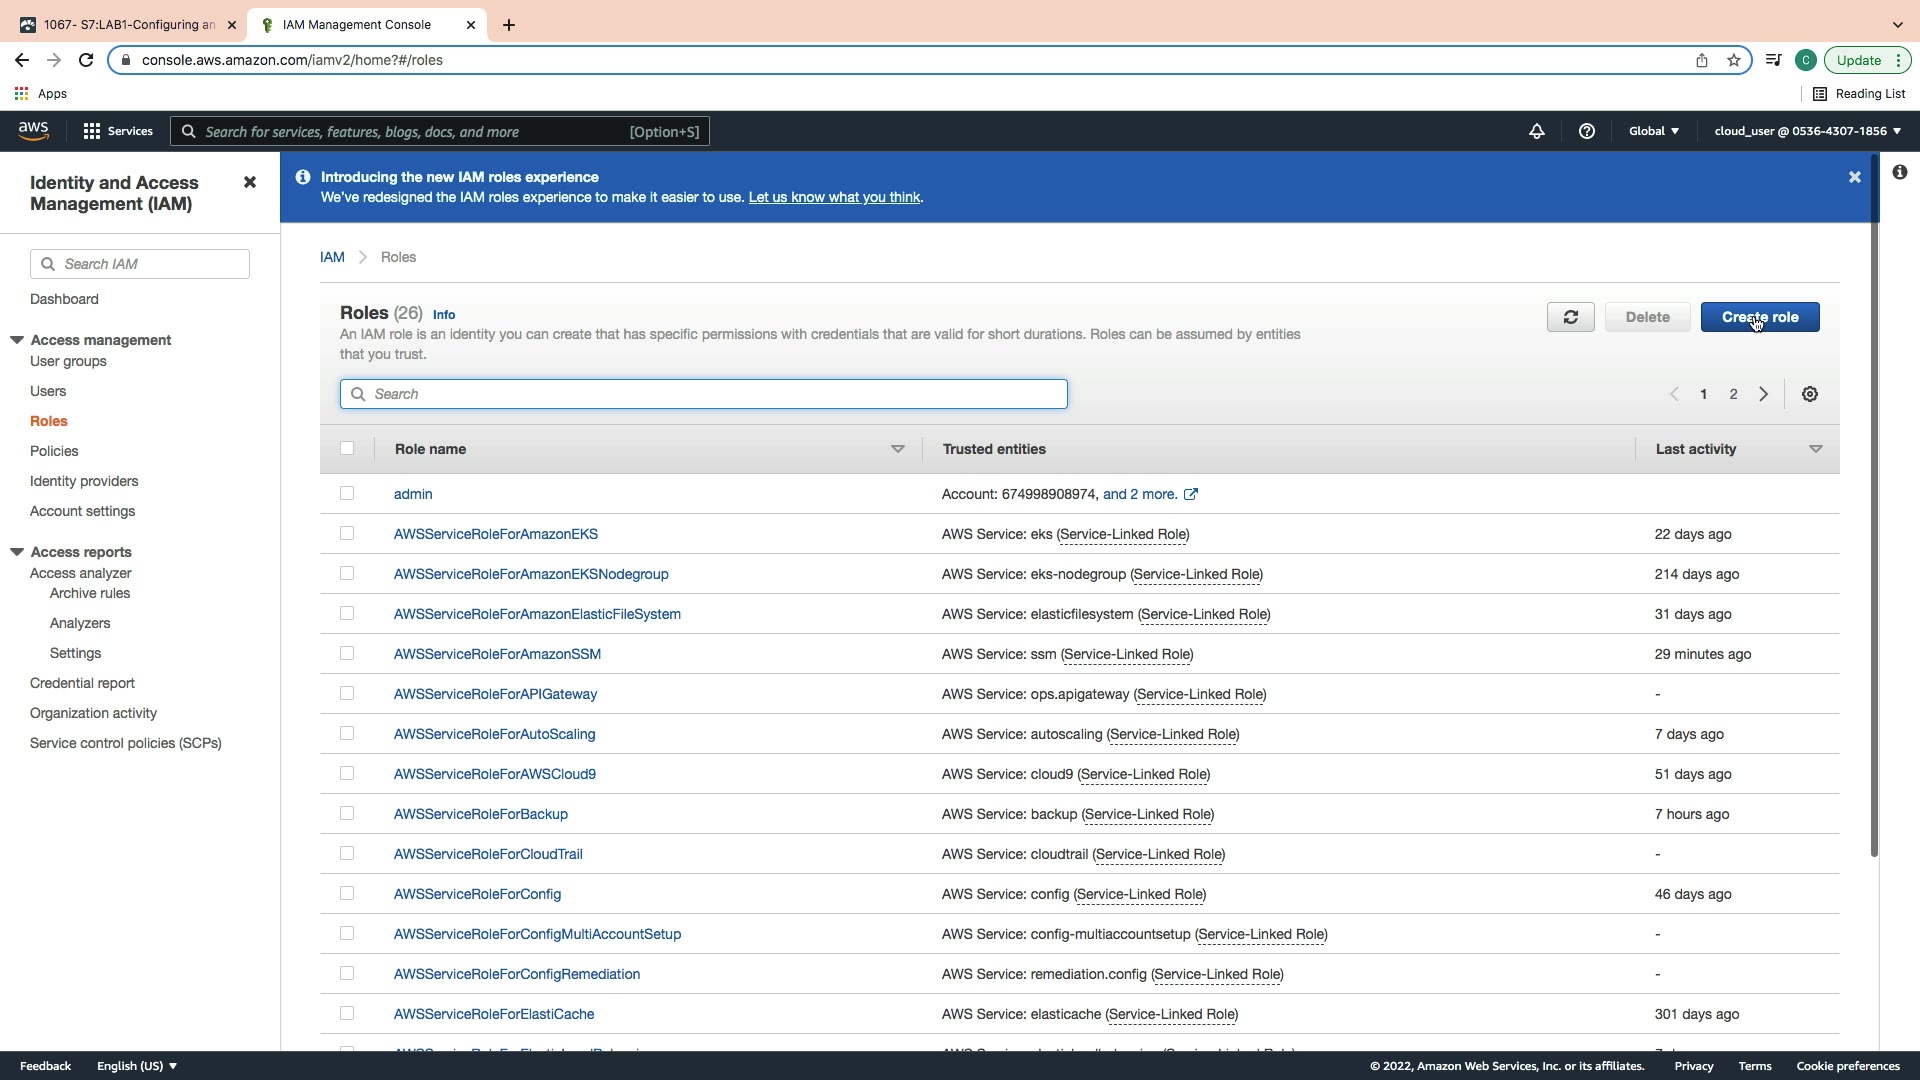1920x1080 pixels.
Task: Open external link icon beside admin trusted entities
Action: pyautogui.click(x=1191, y=494)
